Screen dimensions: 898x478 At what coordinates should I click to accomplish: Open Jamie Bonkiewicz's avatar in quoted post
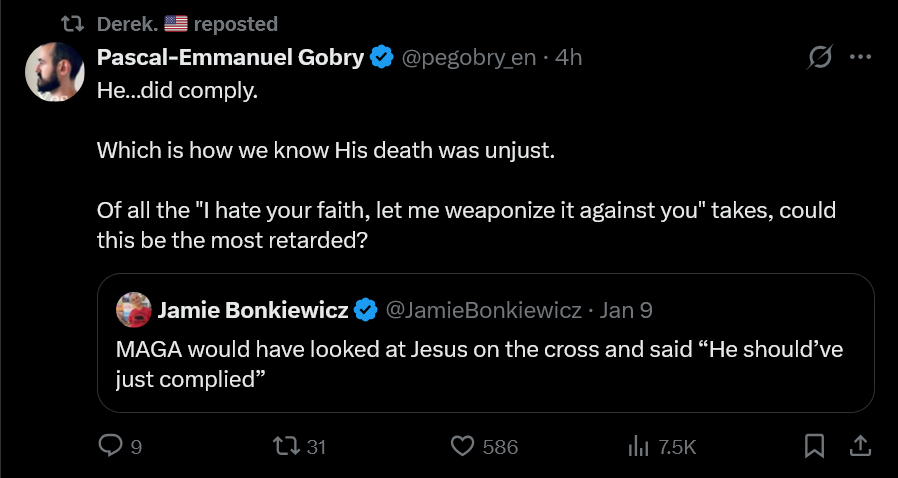click(x=133, y=310)
